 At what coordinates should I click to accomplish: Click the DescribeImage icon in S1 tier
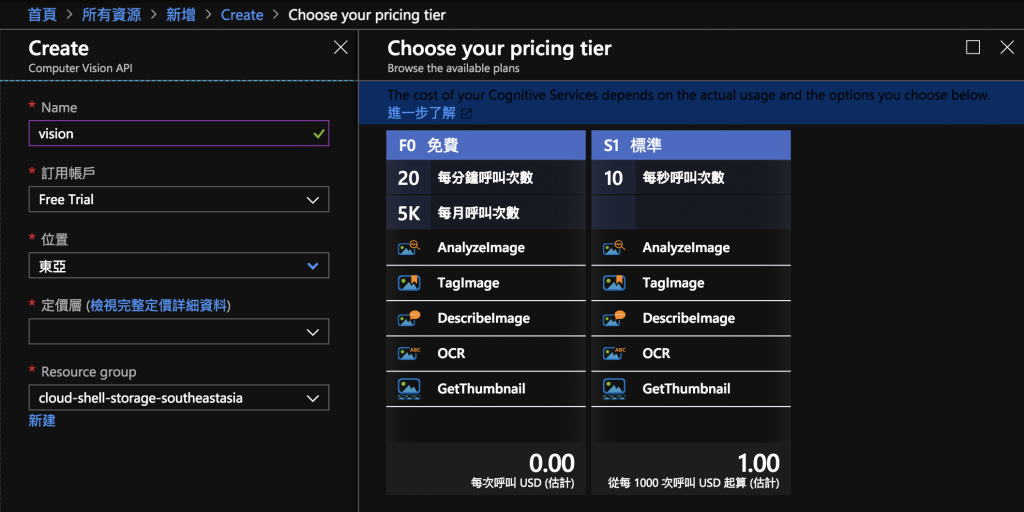[614, 318]
